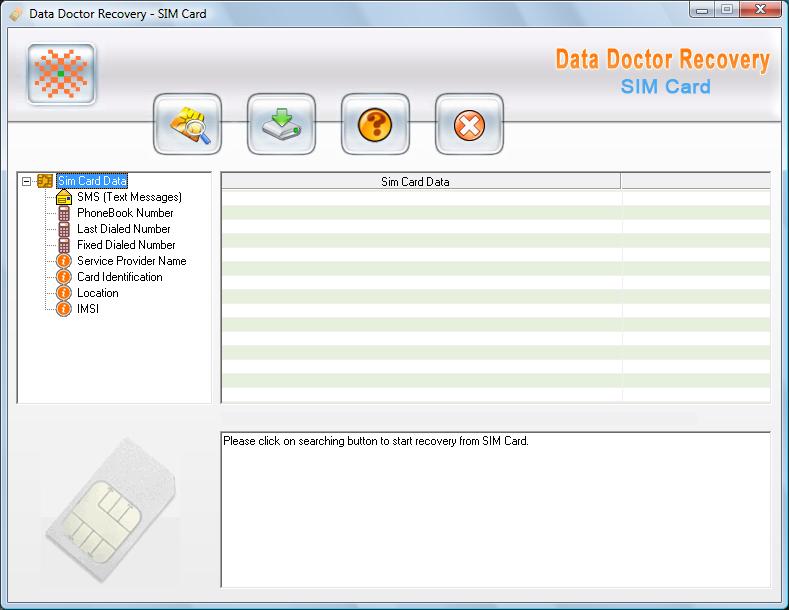Click the Location info icon

[x=64, y=293]
